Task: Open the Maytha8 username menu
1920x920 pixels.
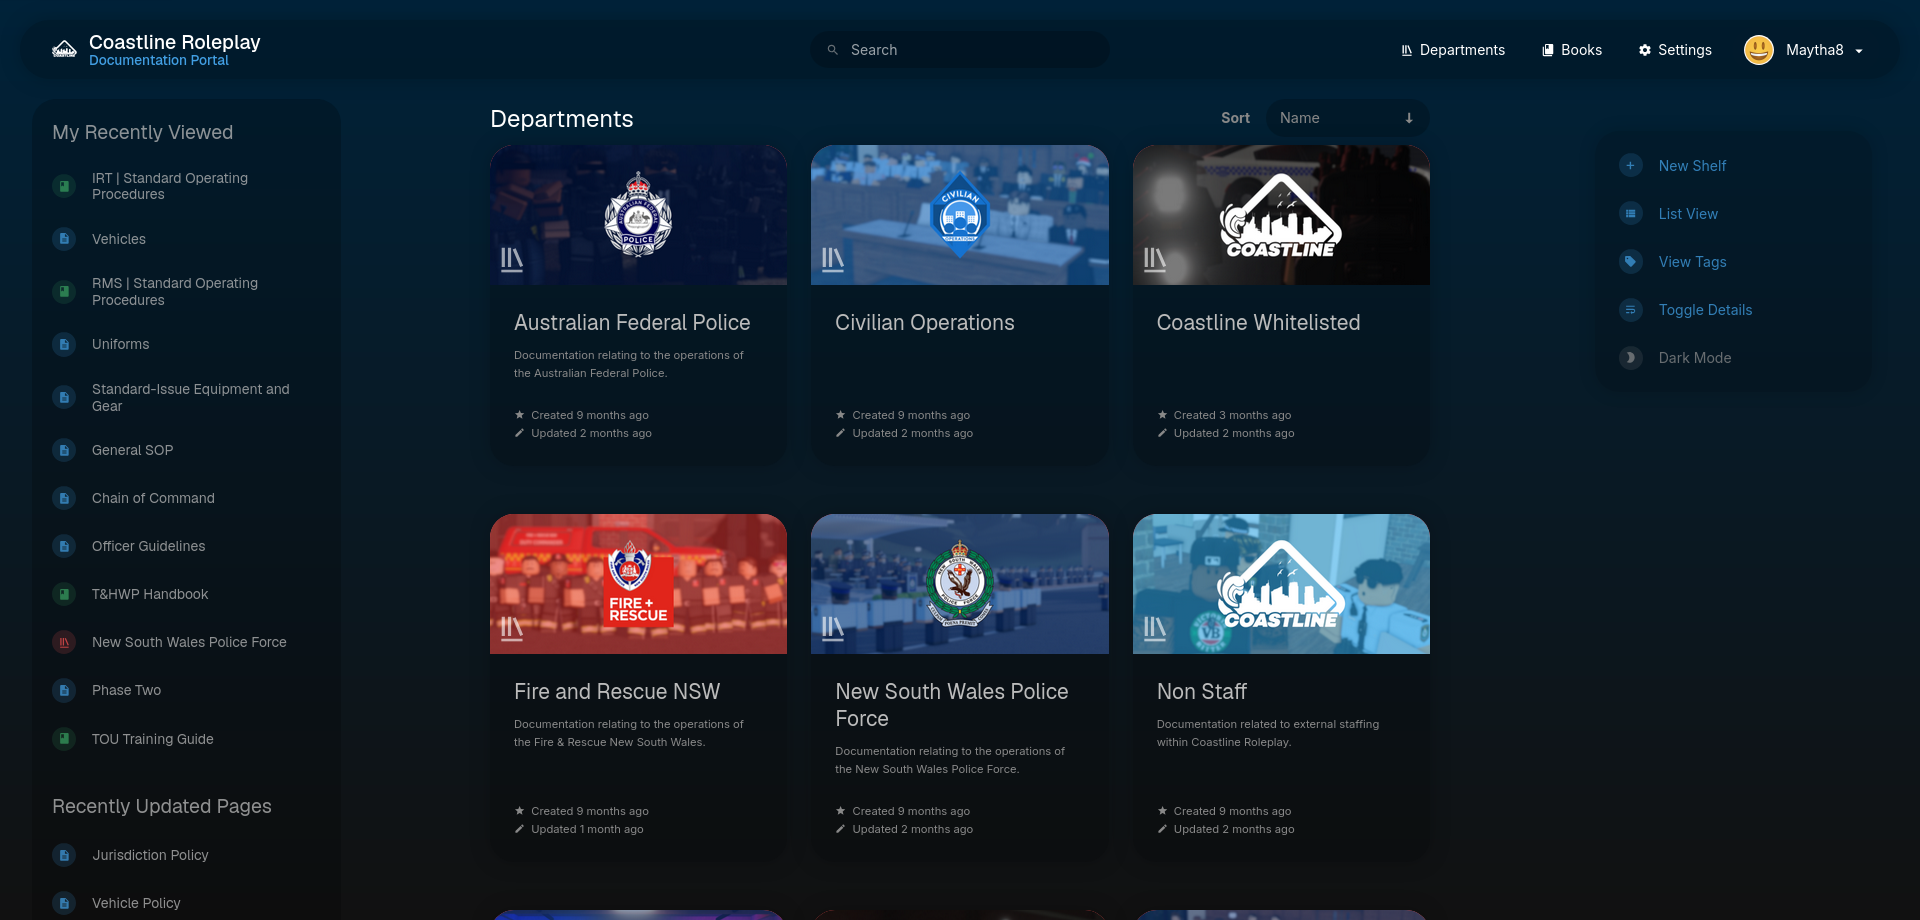Action: pos(1815,50)
